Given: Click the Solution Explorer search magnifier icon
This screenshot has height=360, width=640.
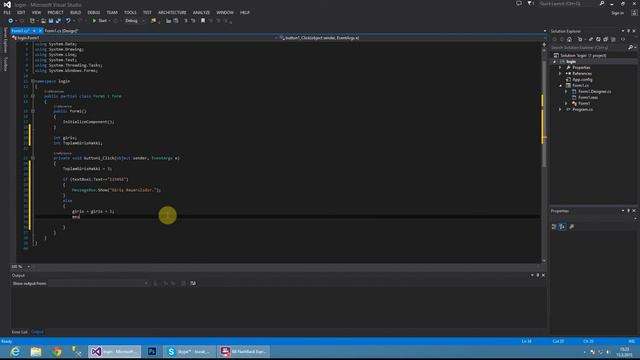Looking at the screenshot, I should 631,47.
